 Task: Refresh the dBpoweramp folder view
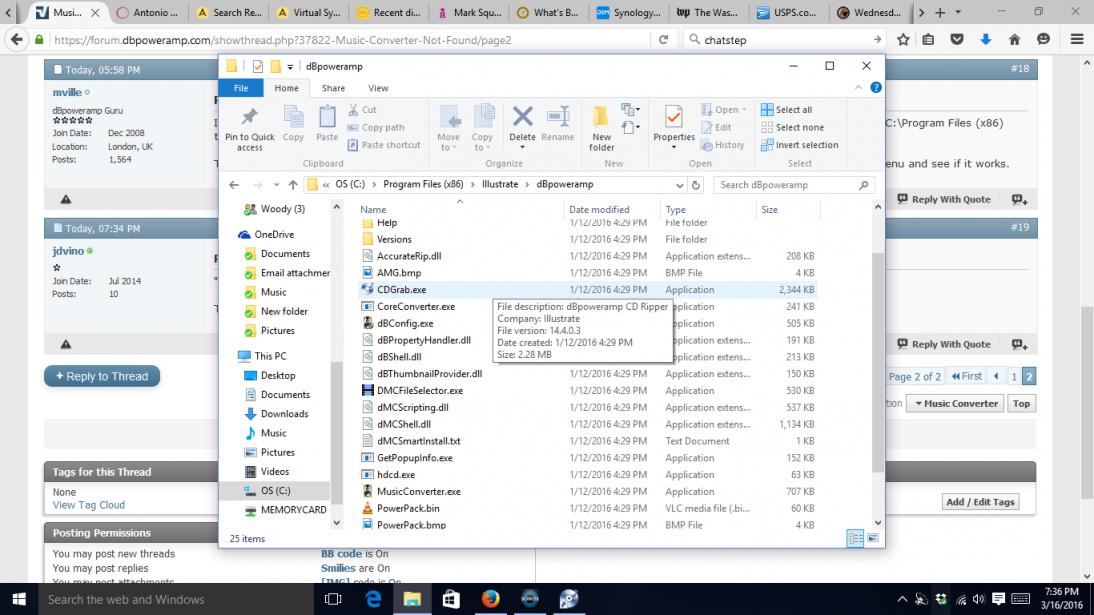click(696, 185)
